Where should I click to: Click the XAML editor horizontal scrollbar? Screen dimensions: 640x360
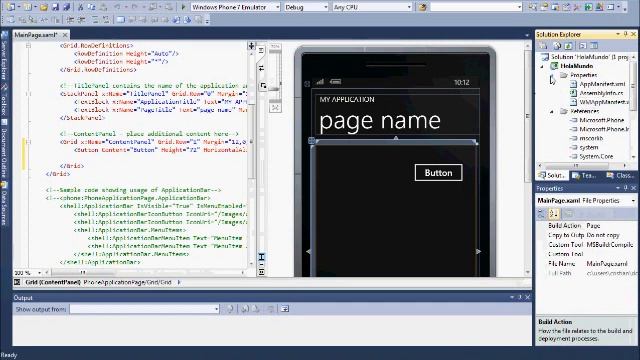146,272
